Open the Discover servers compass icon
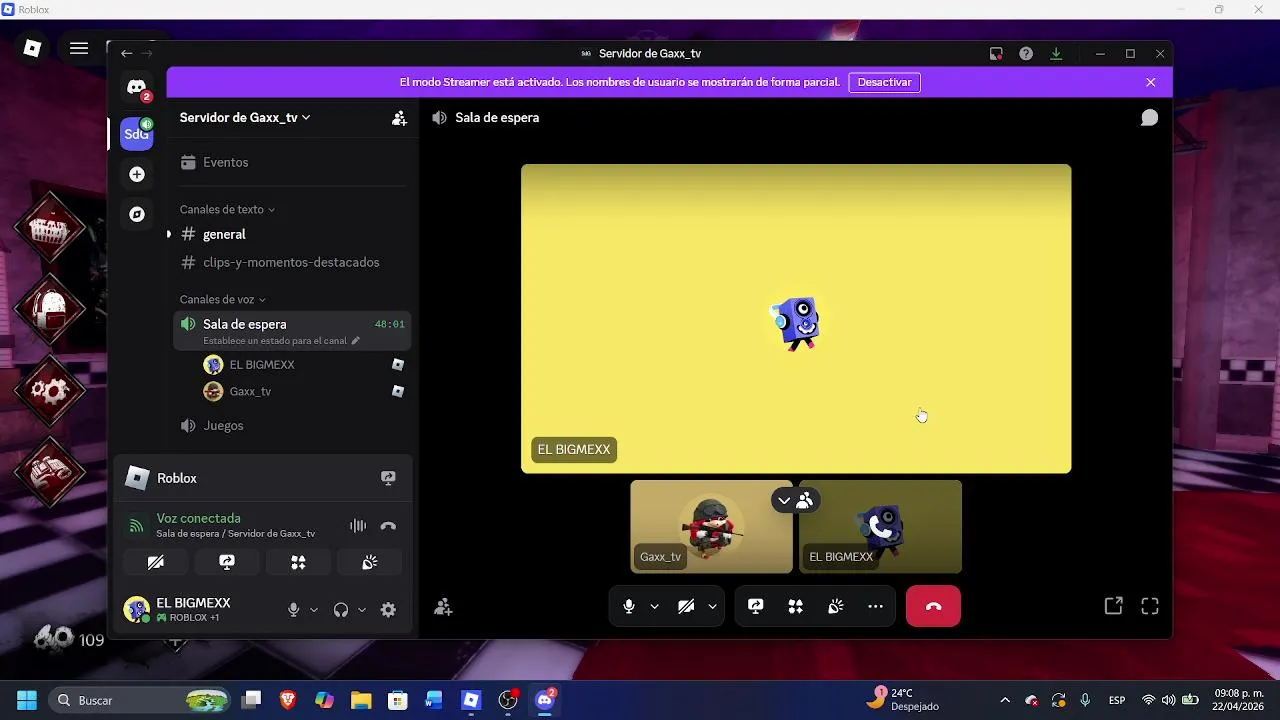 coord(137,214)
